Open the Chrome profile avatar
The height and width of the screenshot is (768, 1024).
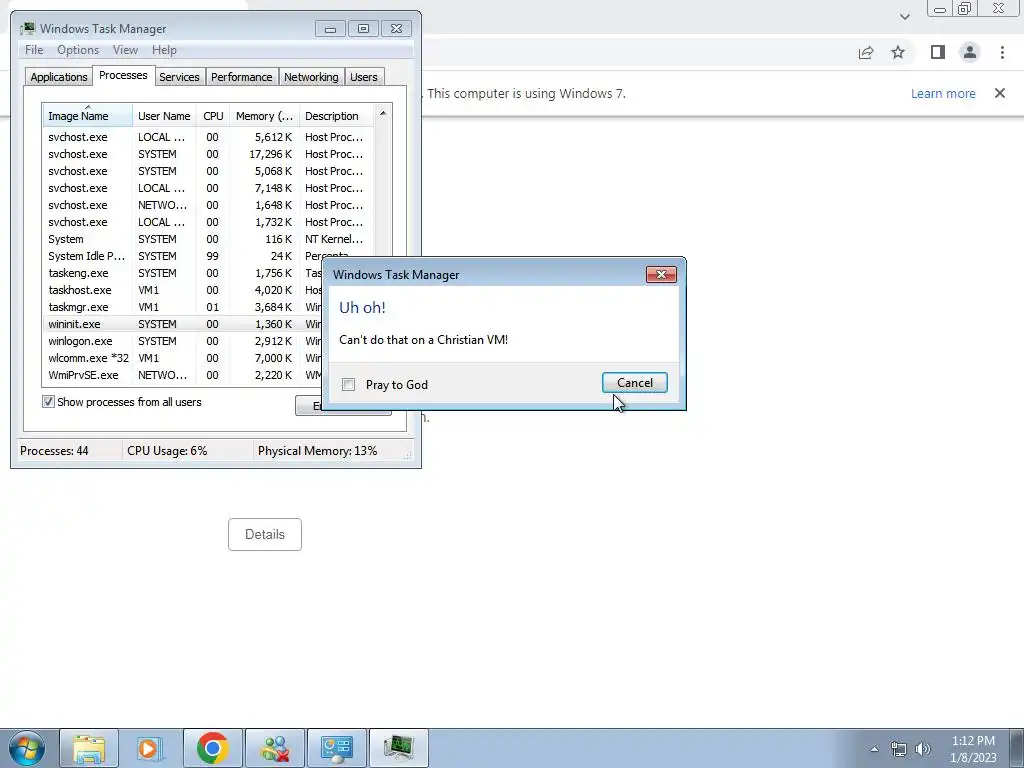pyautogui.click(x=970, y=52)
